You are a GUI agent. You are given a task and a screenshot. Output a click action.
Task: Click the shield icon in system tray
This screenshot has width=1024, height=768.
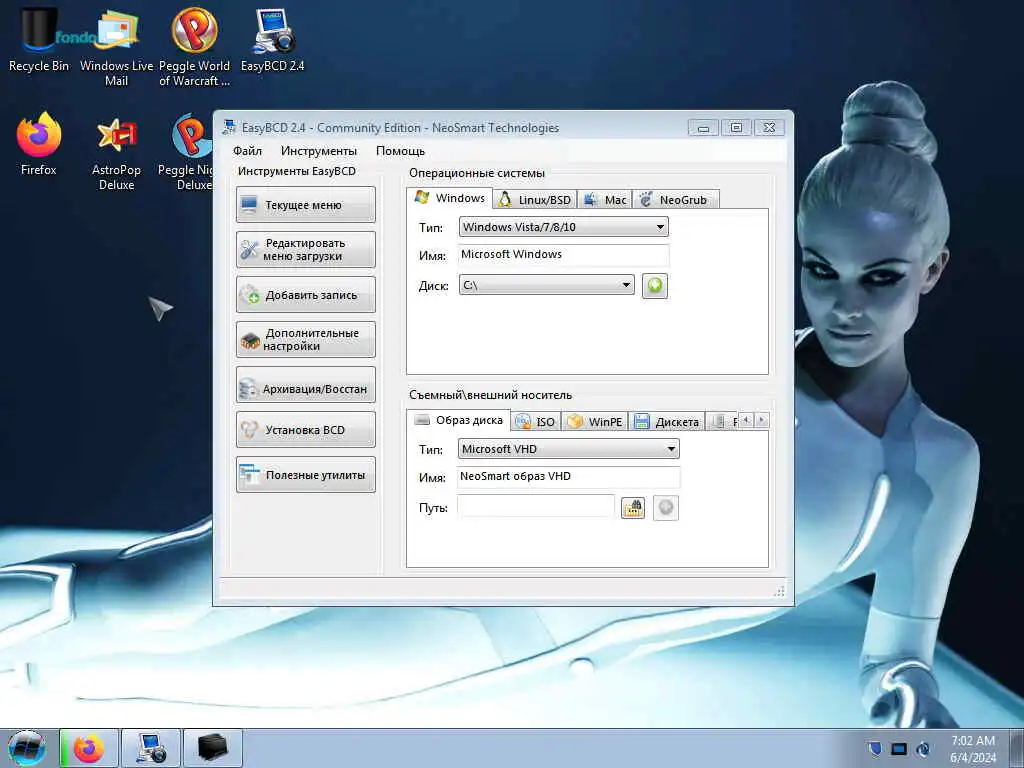click(875, 748)
